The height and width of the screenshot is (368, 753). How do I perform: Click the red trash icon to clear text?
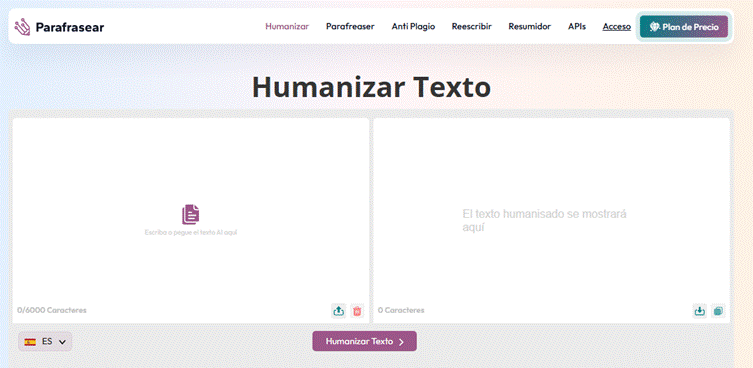point(357,311)
